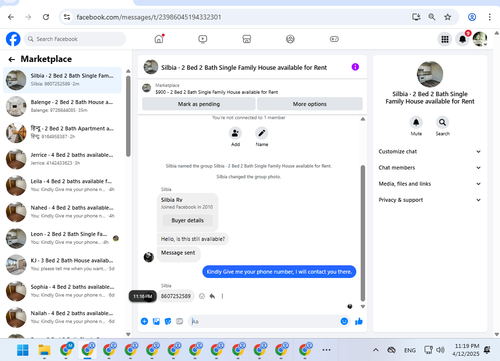Show hidden system tray icons chevron

[x=376, y=350]
